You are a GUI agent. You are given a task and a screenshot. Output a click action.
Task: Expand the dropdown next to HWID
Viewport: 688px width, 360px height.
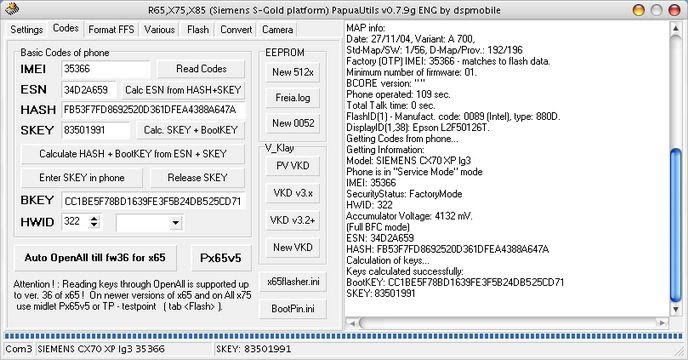pyautogui.click(x=176, y=223)
